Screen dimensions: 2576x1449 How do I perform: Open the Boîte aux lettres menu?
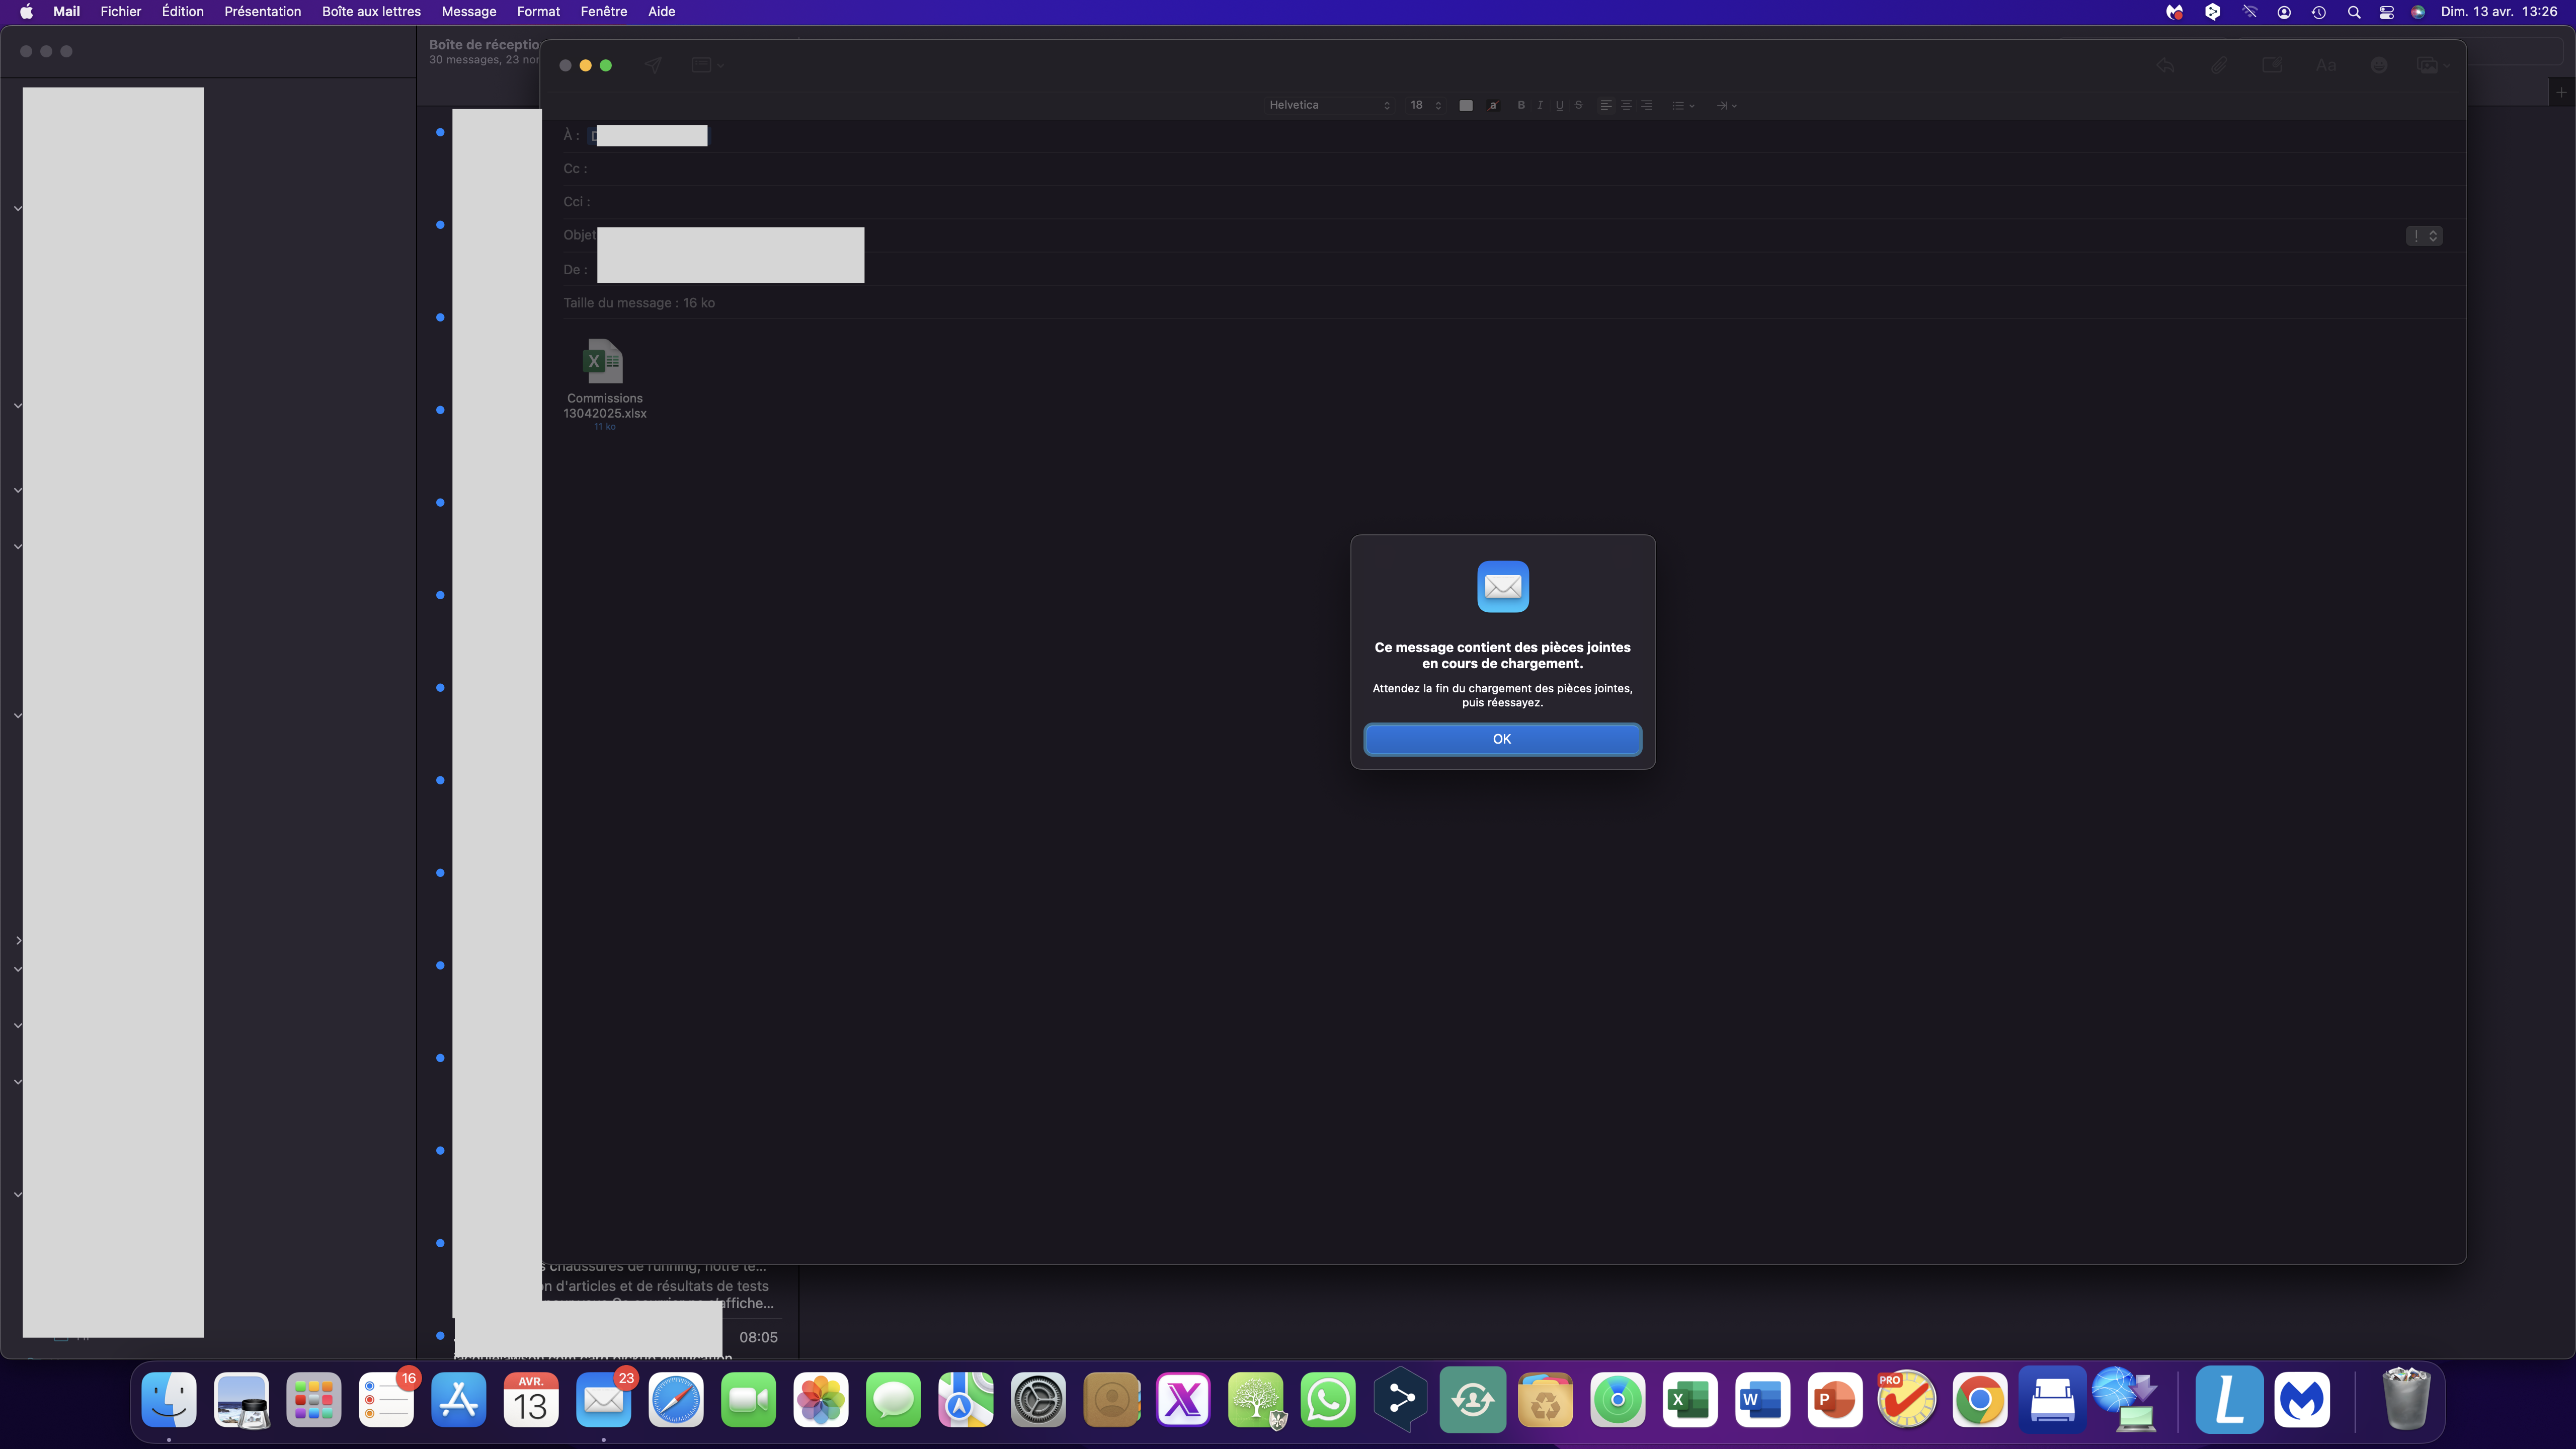click(370, 12)
